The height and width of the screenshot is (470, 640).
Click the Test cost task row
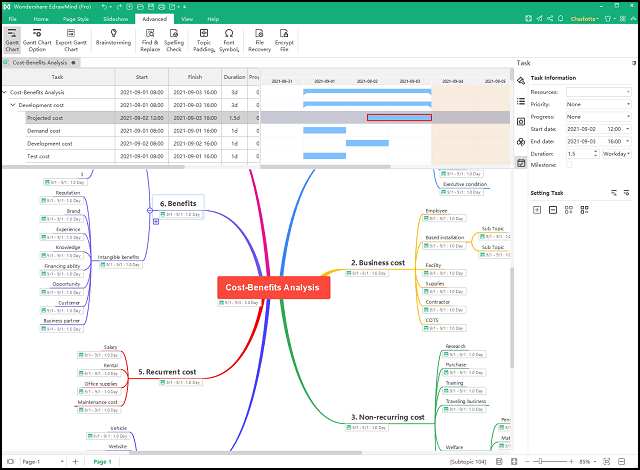pyautogui.click(x=131, y=156)
